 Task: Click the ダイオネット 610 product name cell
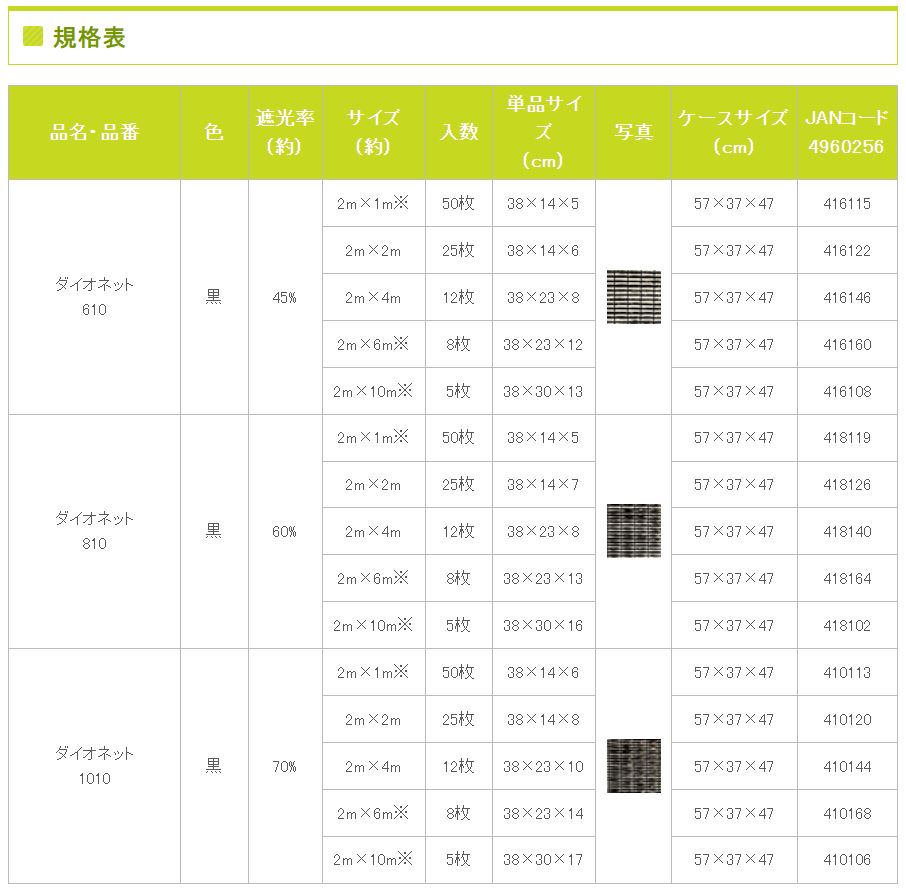(94, 297)
